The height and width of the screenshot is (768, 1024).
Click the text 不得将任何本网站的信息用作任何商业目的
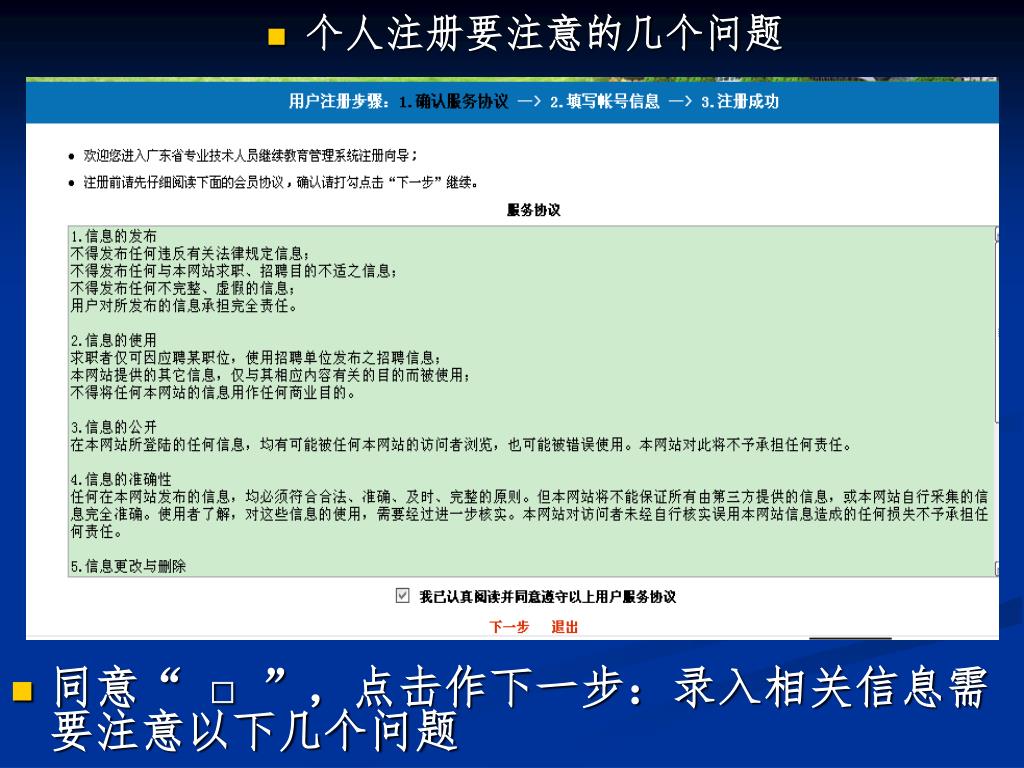tap(213, 392)
